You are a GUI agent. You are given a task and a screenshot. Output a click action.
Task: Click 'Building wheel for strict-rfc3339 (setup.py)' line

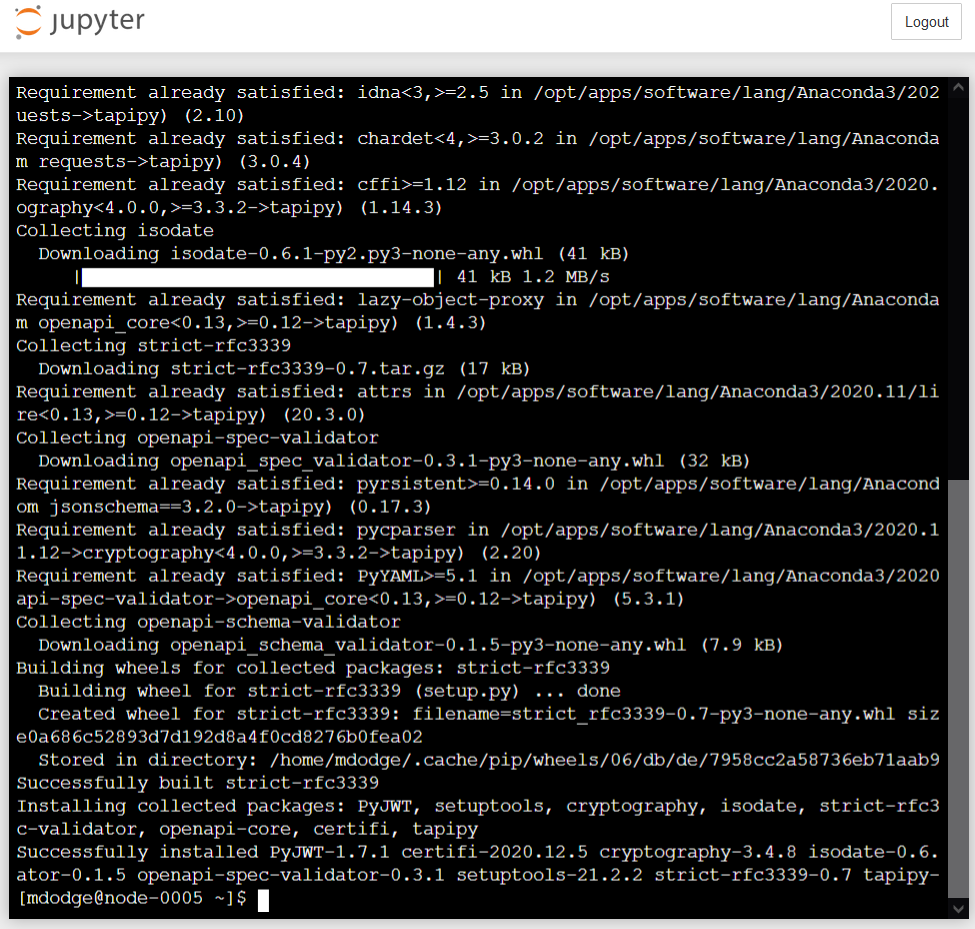tap(330, 691)
